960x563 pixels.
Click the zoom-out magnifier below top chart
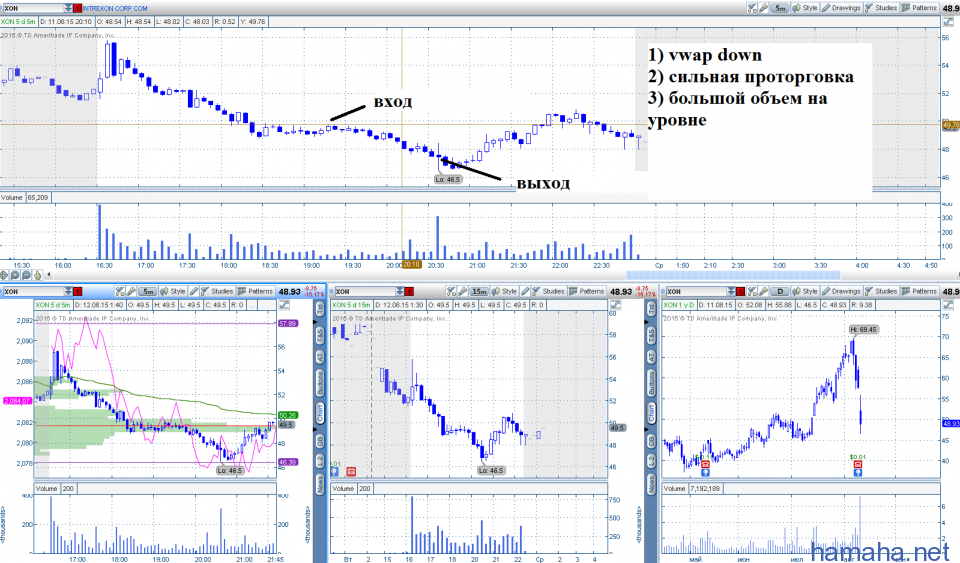[x=26, y=275]
